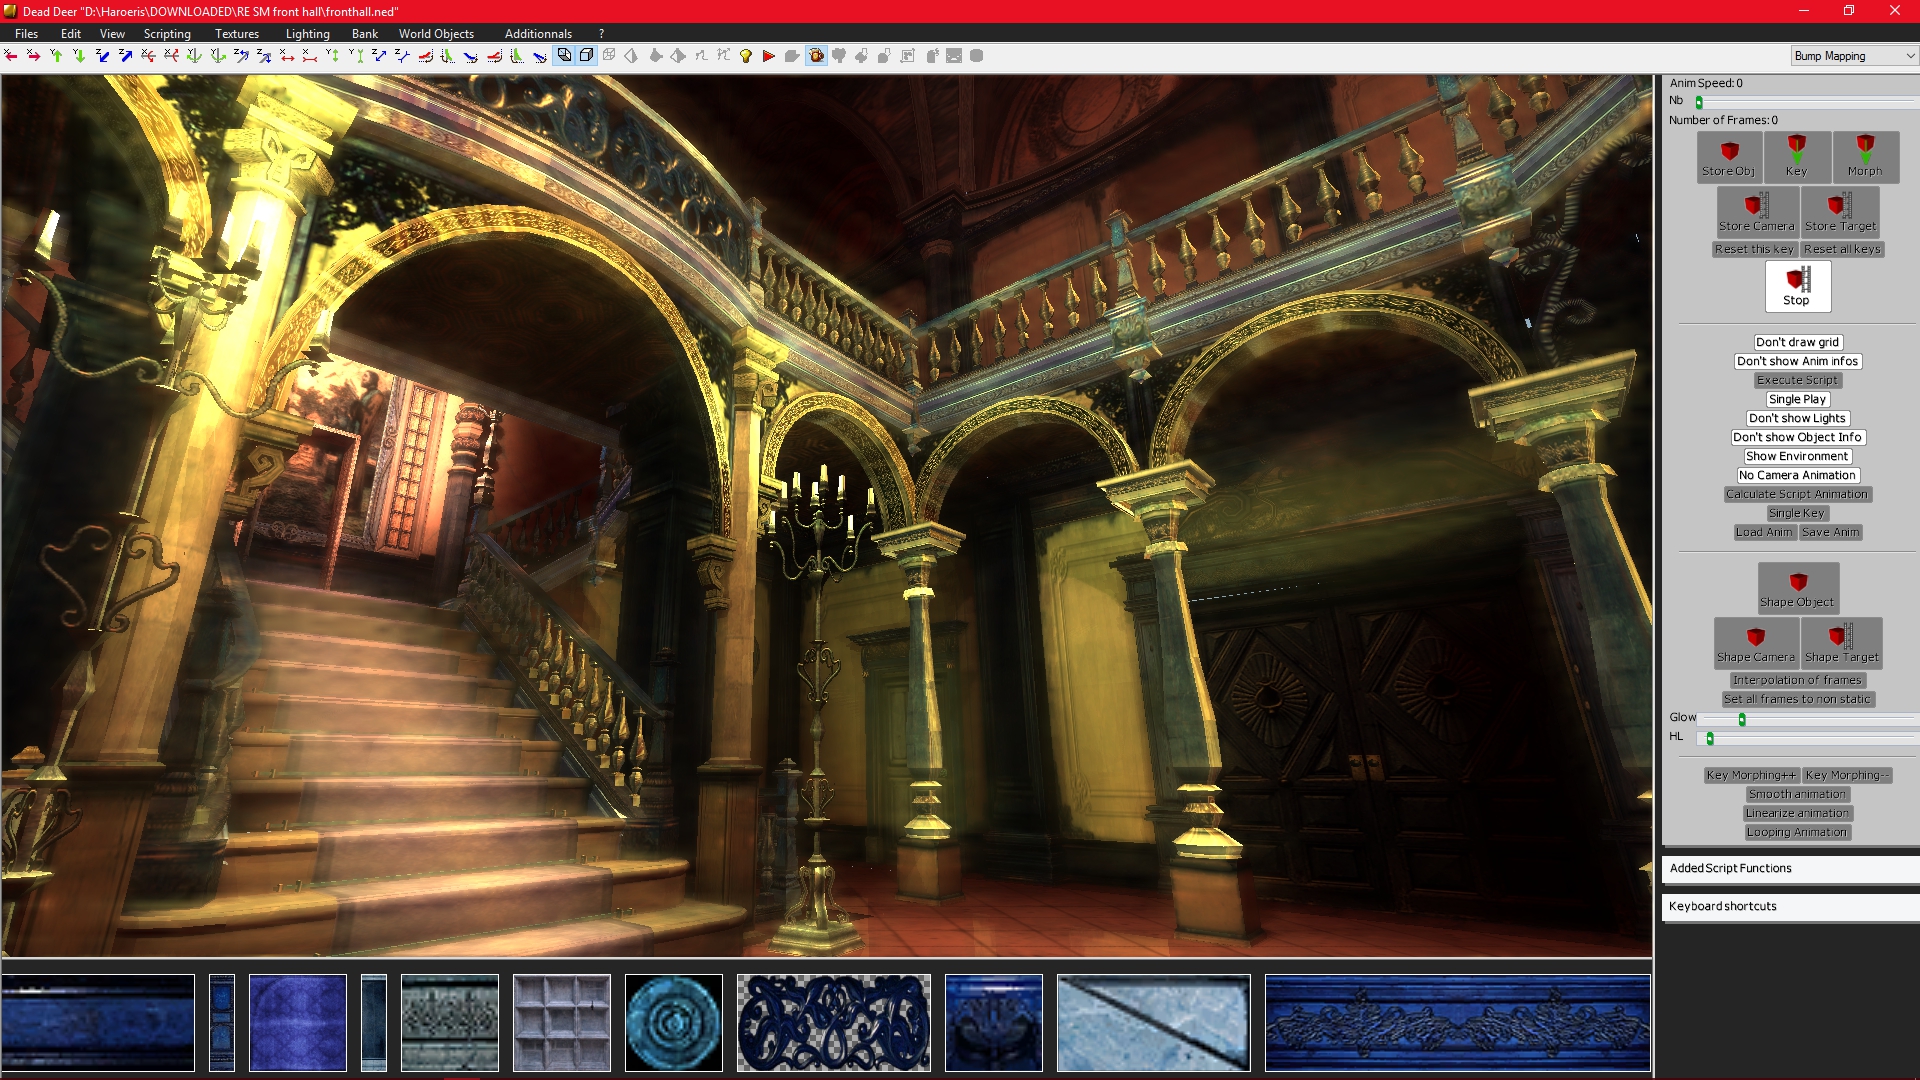Click the Glow slider handle
The image size is (1920, 1080).
tap(1742, 719)
